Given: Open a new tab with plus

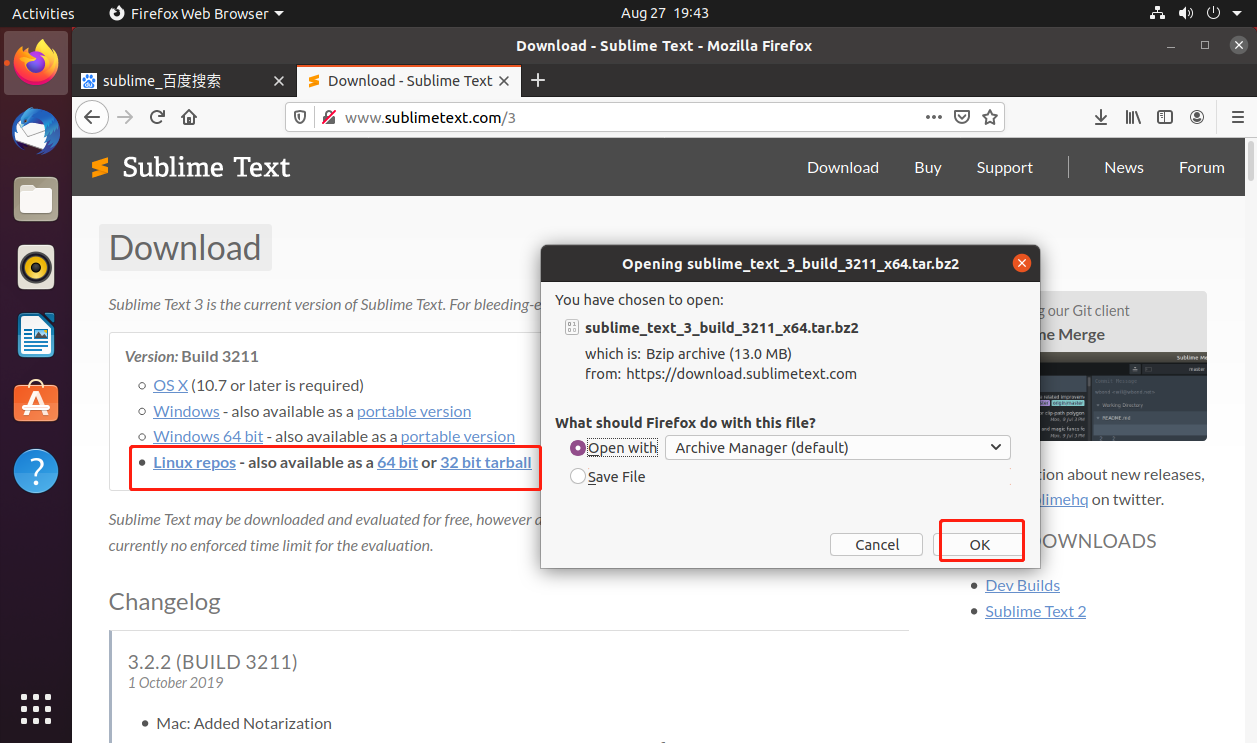Looking at the screenshot, I should 538,80.
